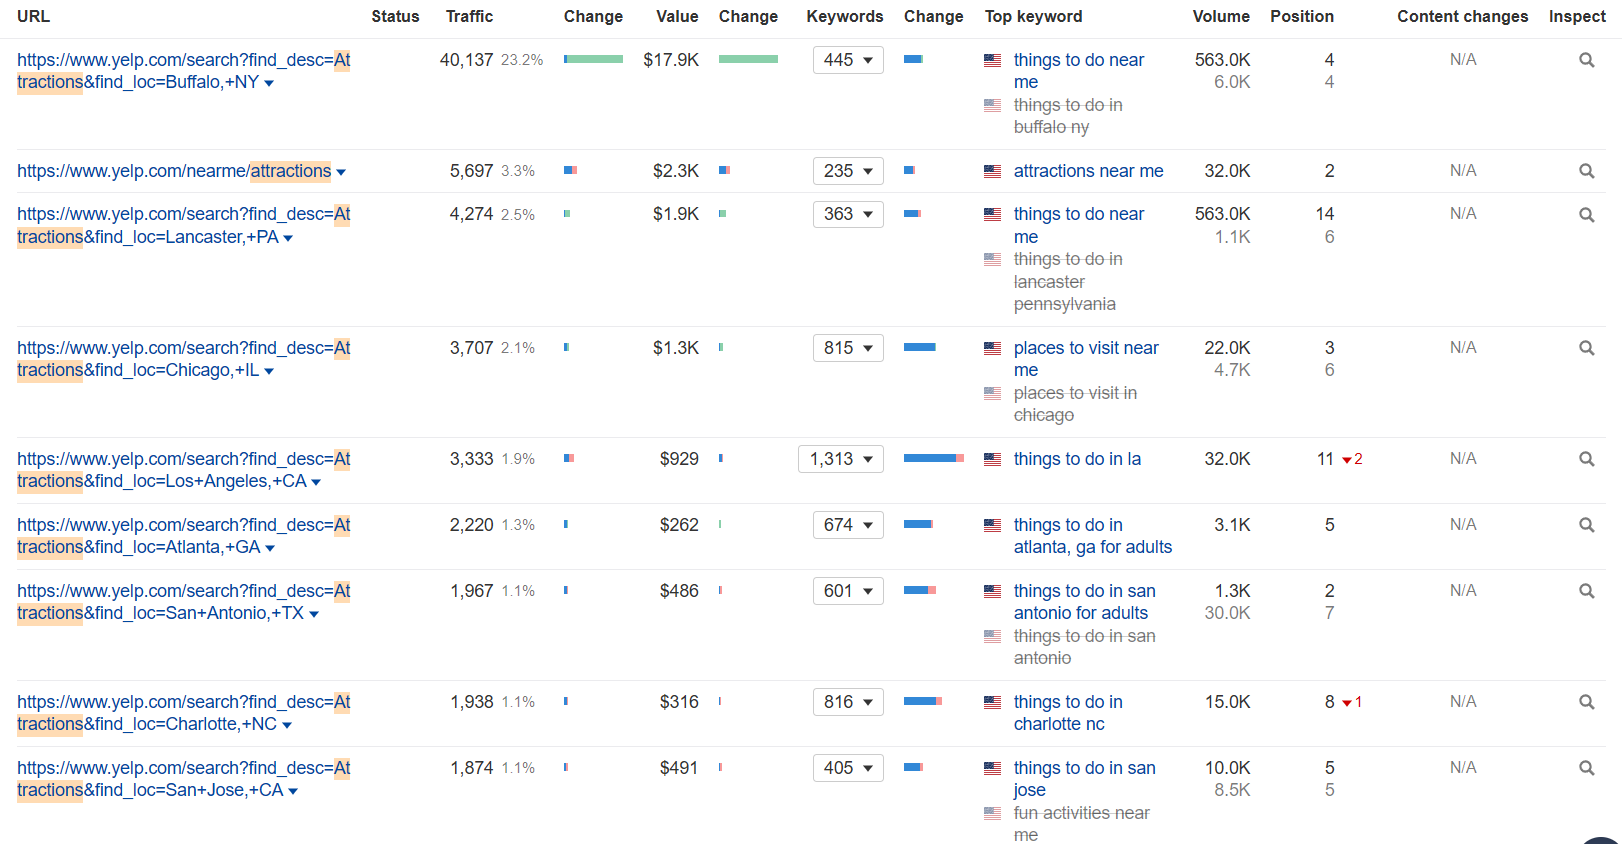Image resolution: width=1622 pixels, height=844 pixels.
Task: Click struck keyword 'places to visit in chicago'
Action: [1075, 404]
